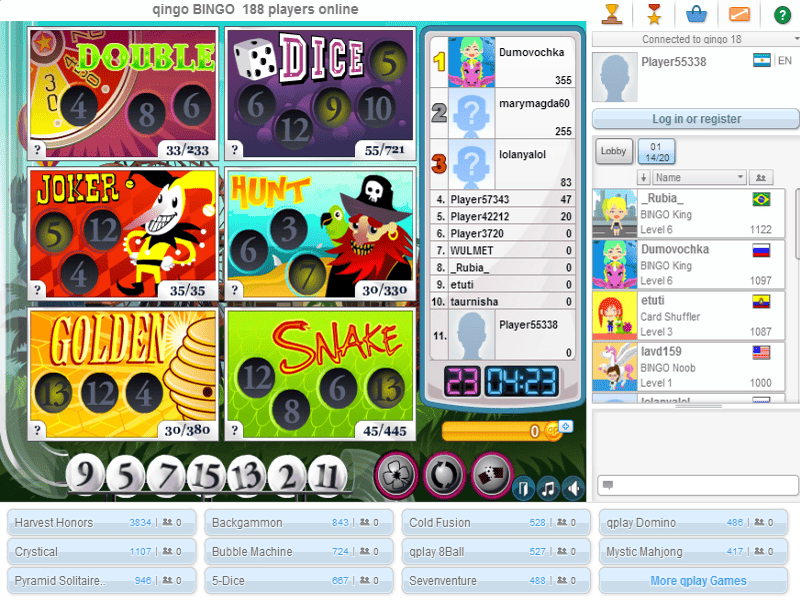
Task: Switch to the Lobby tab
Action: [614, 151]
